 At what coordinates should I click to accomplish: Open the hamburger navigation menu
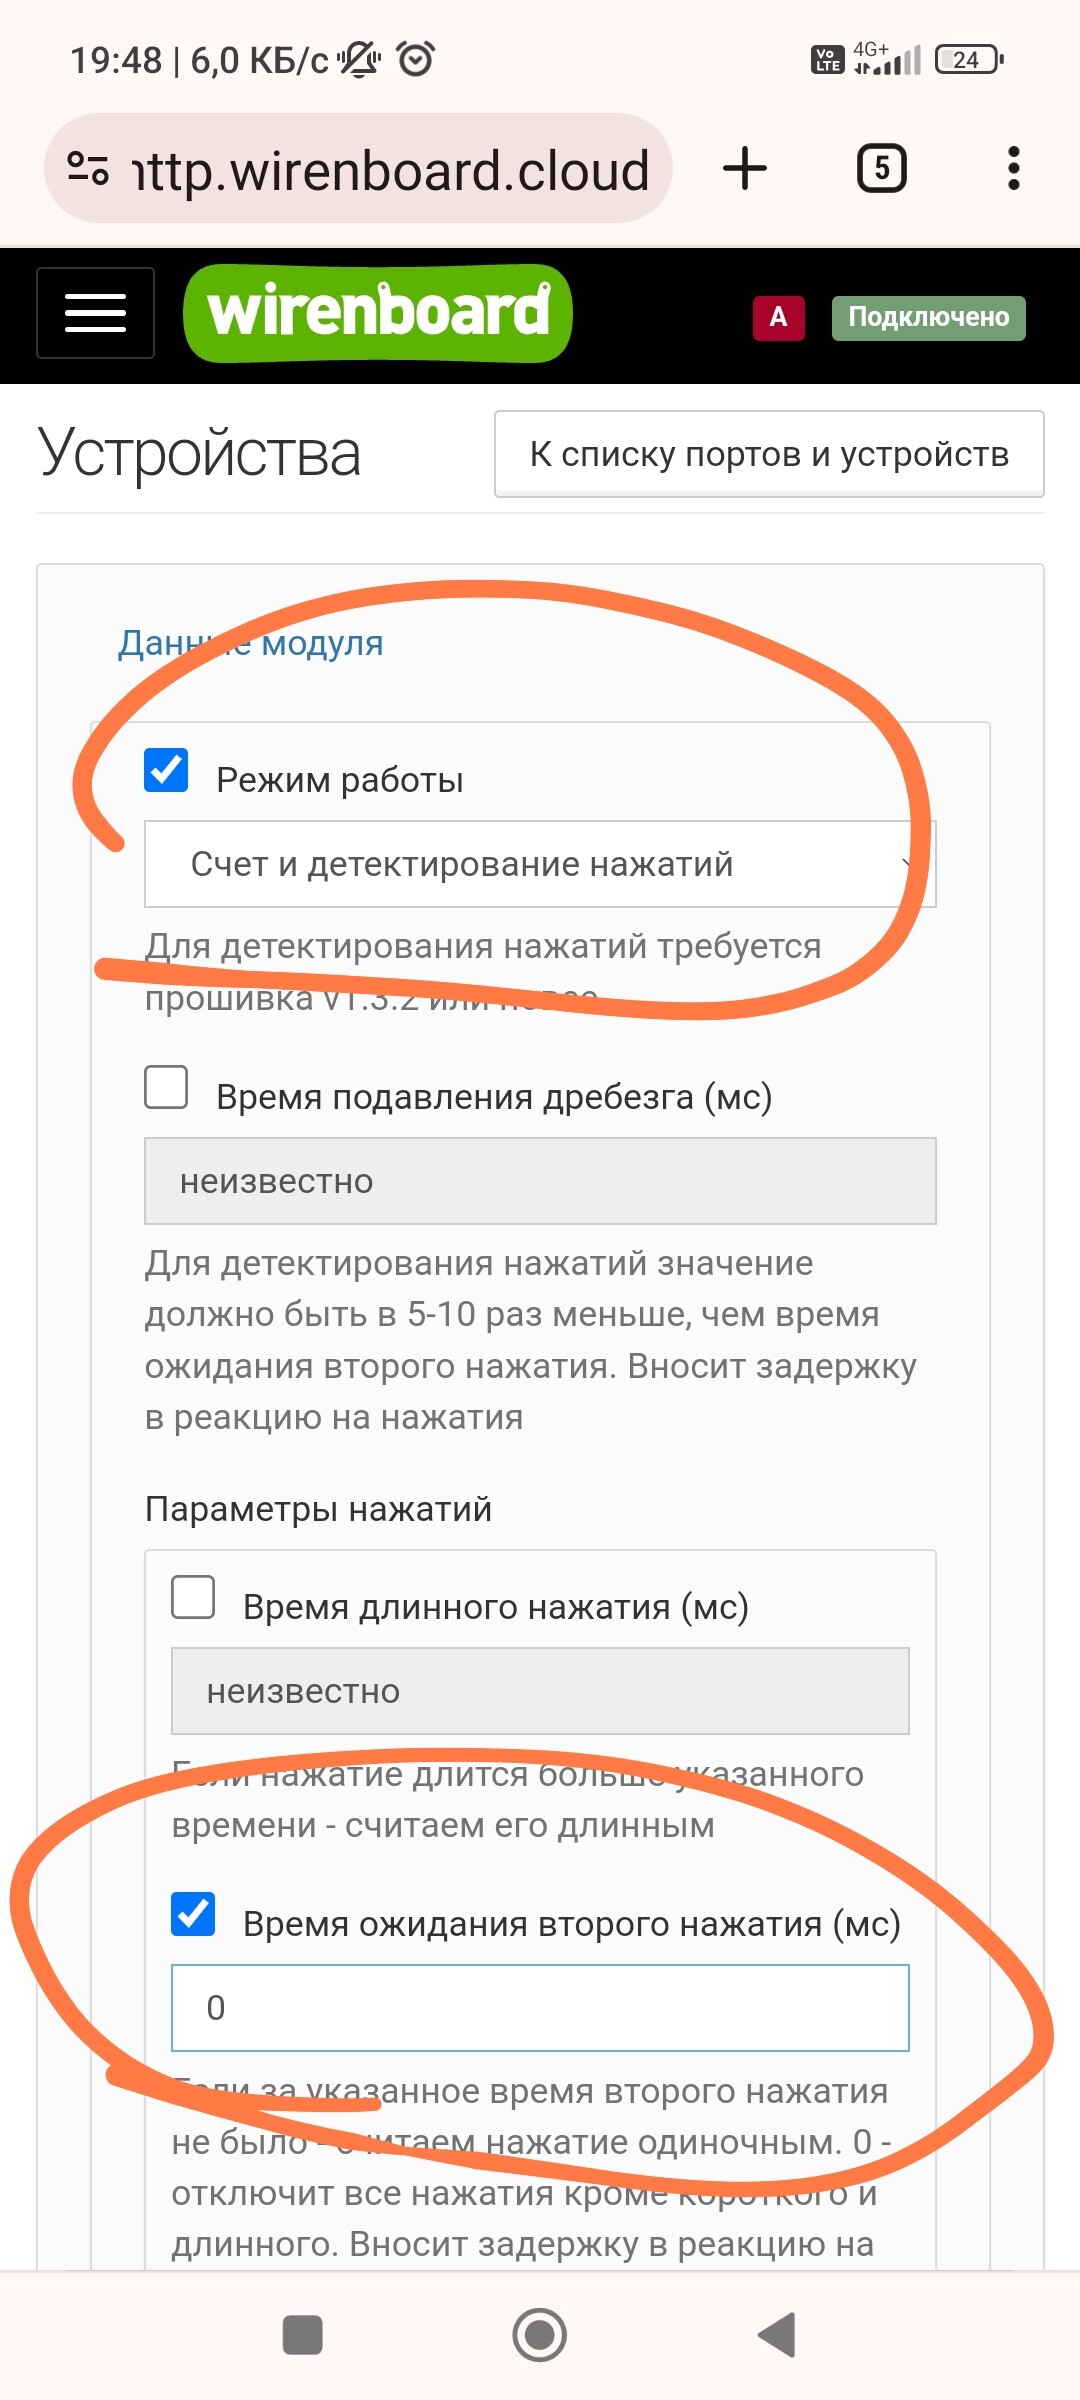click(95, 313)
